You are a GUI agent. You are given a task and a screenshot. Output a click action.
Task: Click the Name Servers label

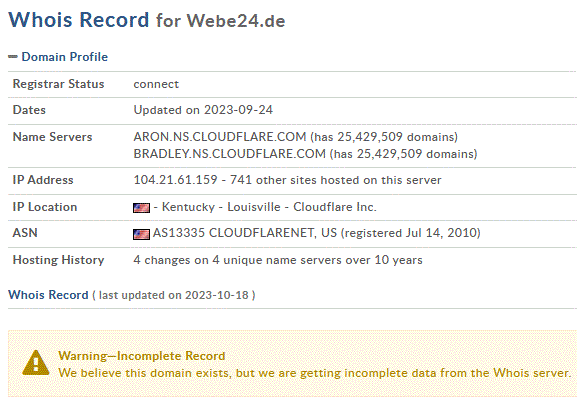coord(53,137)
